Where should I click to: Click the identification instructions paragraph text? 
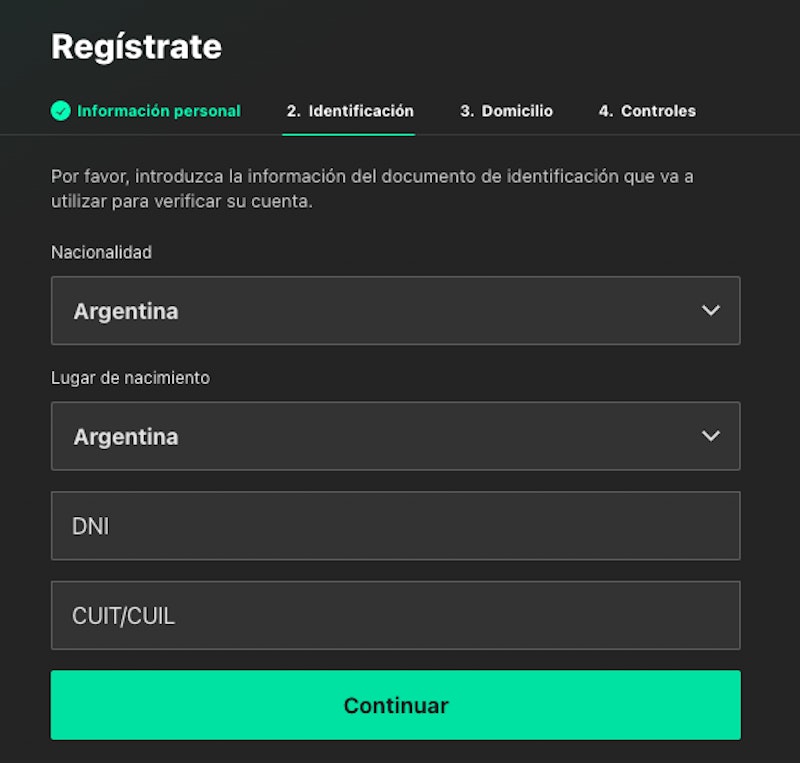click(x=372, y=189)
